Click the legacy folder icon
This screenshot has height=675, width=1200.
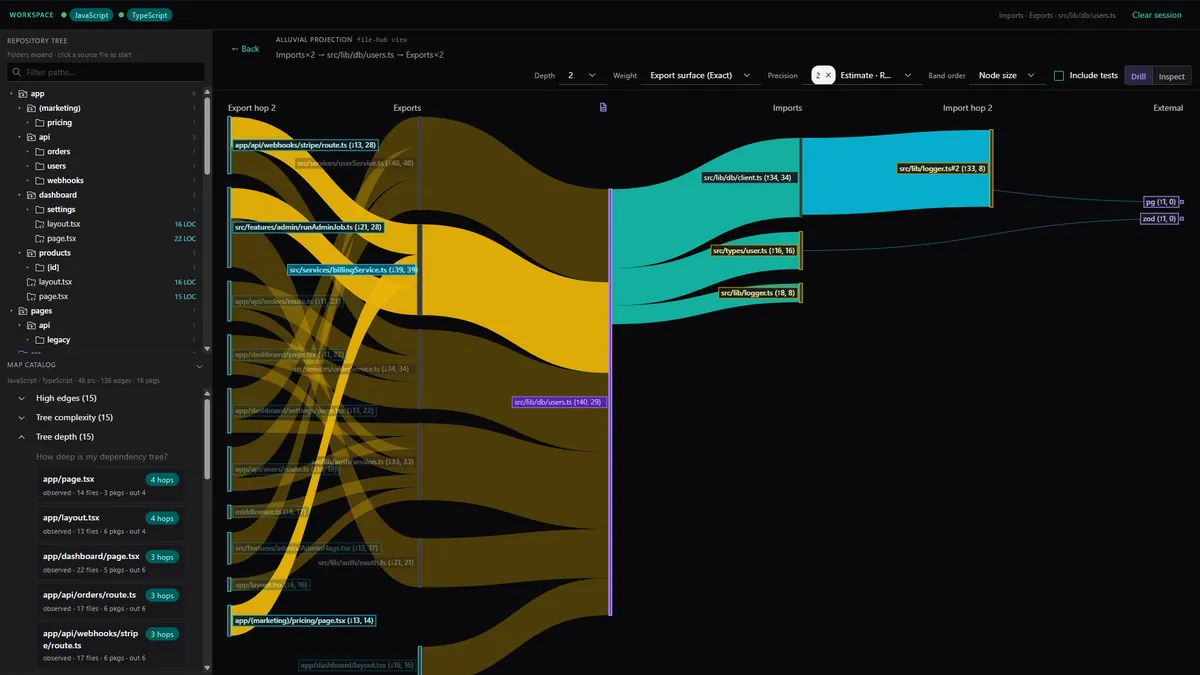pos(38,340)
